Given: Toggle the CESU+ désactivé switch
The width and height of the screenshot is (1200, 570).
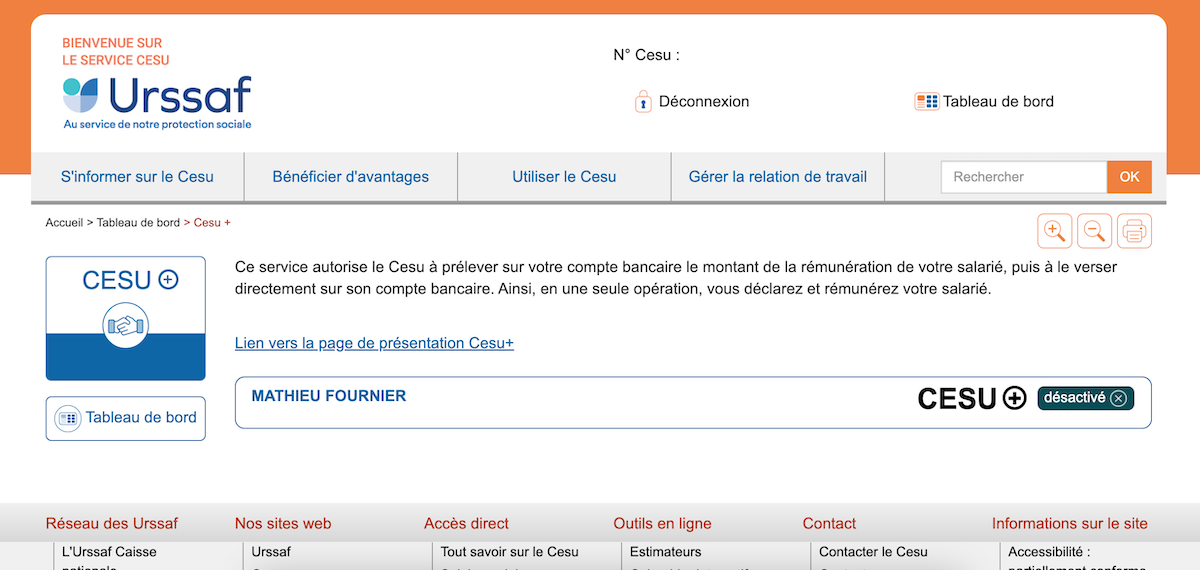Looking at the screenshot, I should pos(1086,398).
